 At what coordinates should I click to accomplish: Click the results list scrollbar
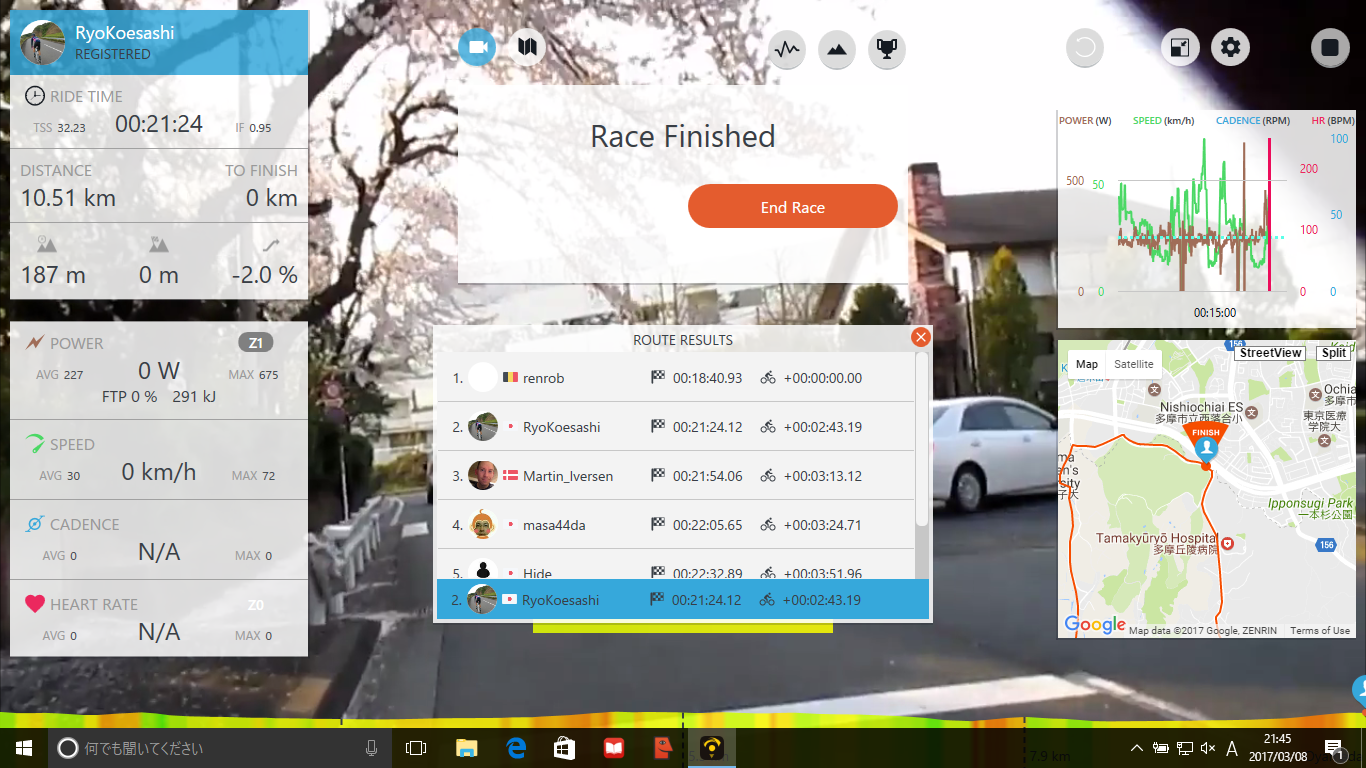point(922,438)
